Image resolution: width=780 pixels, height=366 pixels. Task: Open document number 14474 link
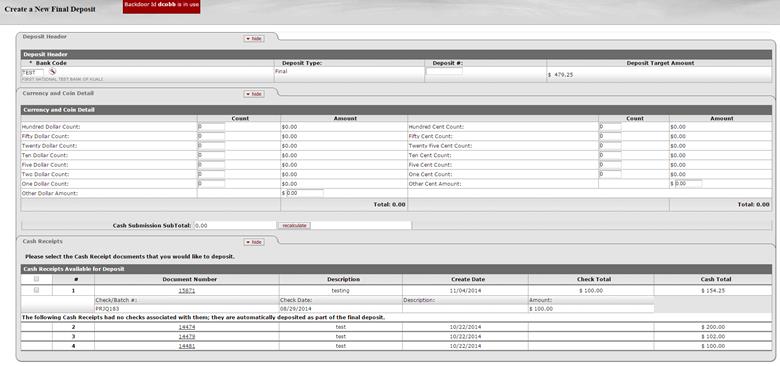point(187,327)
